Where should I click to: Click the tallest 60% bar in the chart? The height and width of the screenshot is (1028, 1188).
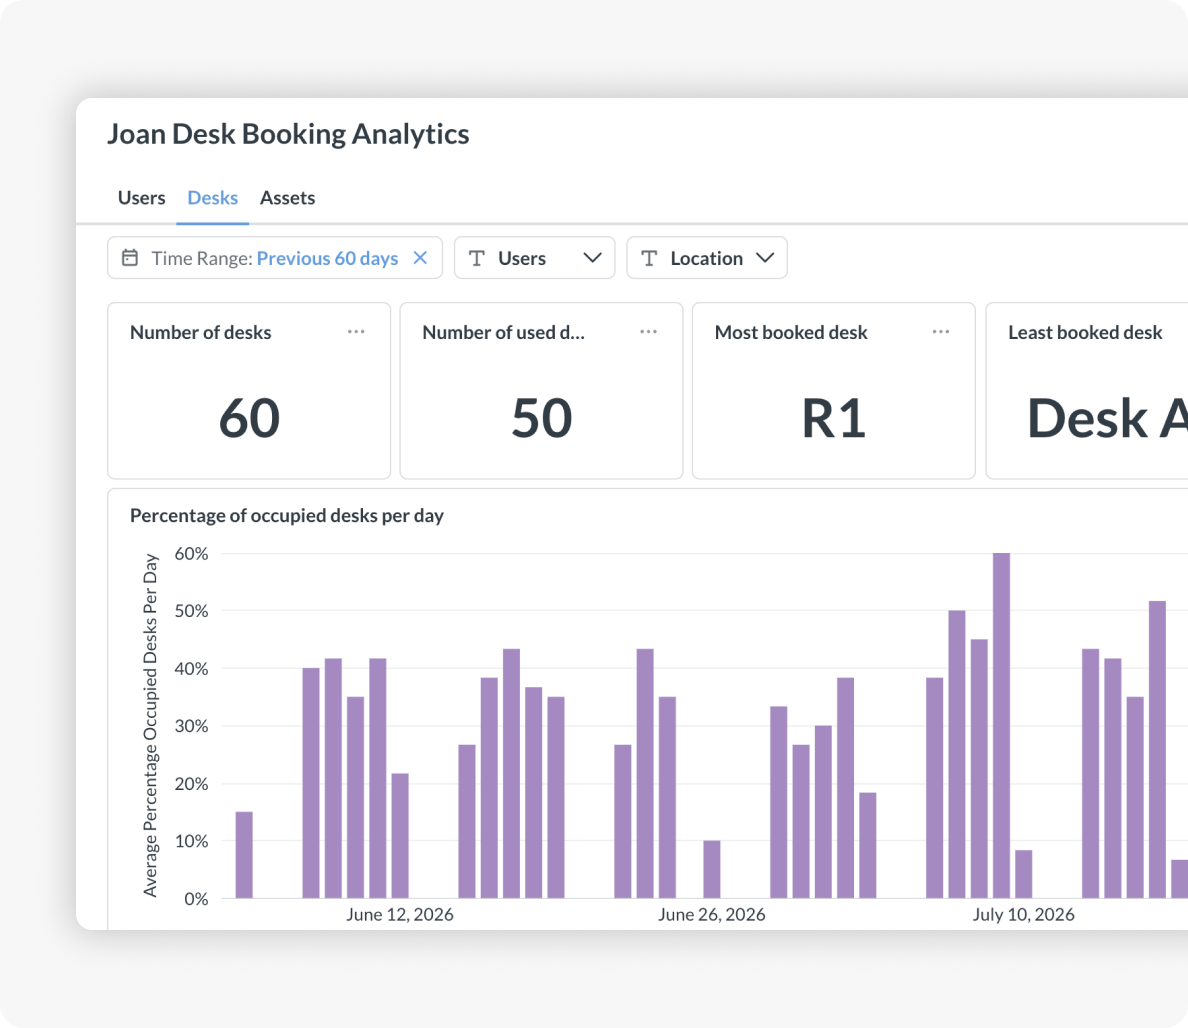pyautogui.click(x=1001, y=725)
